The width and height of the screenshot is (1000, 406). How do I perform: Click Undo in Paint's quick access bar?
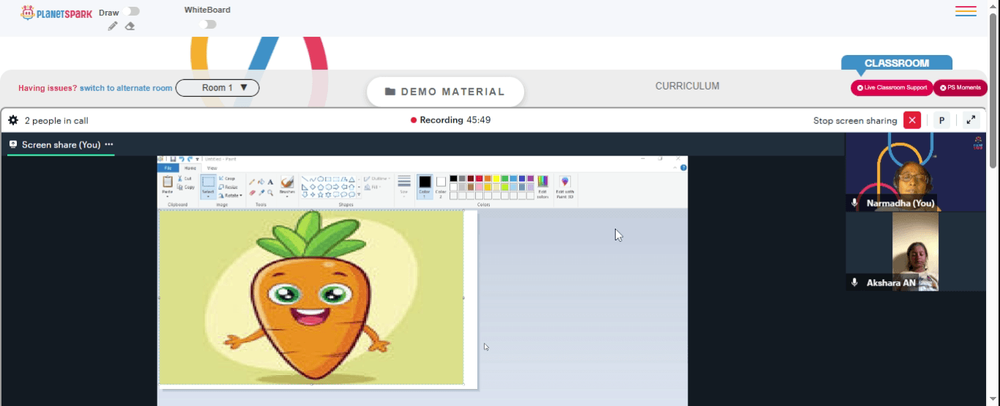point(181,159)
